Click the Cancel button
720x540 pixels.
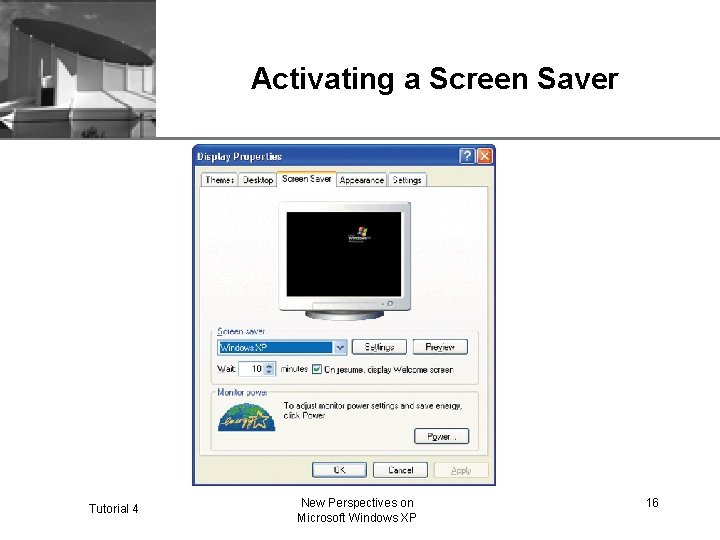tap(400, 470)
